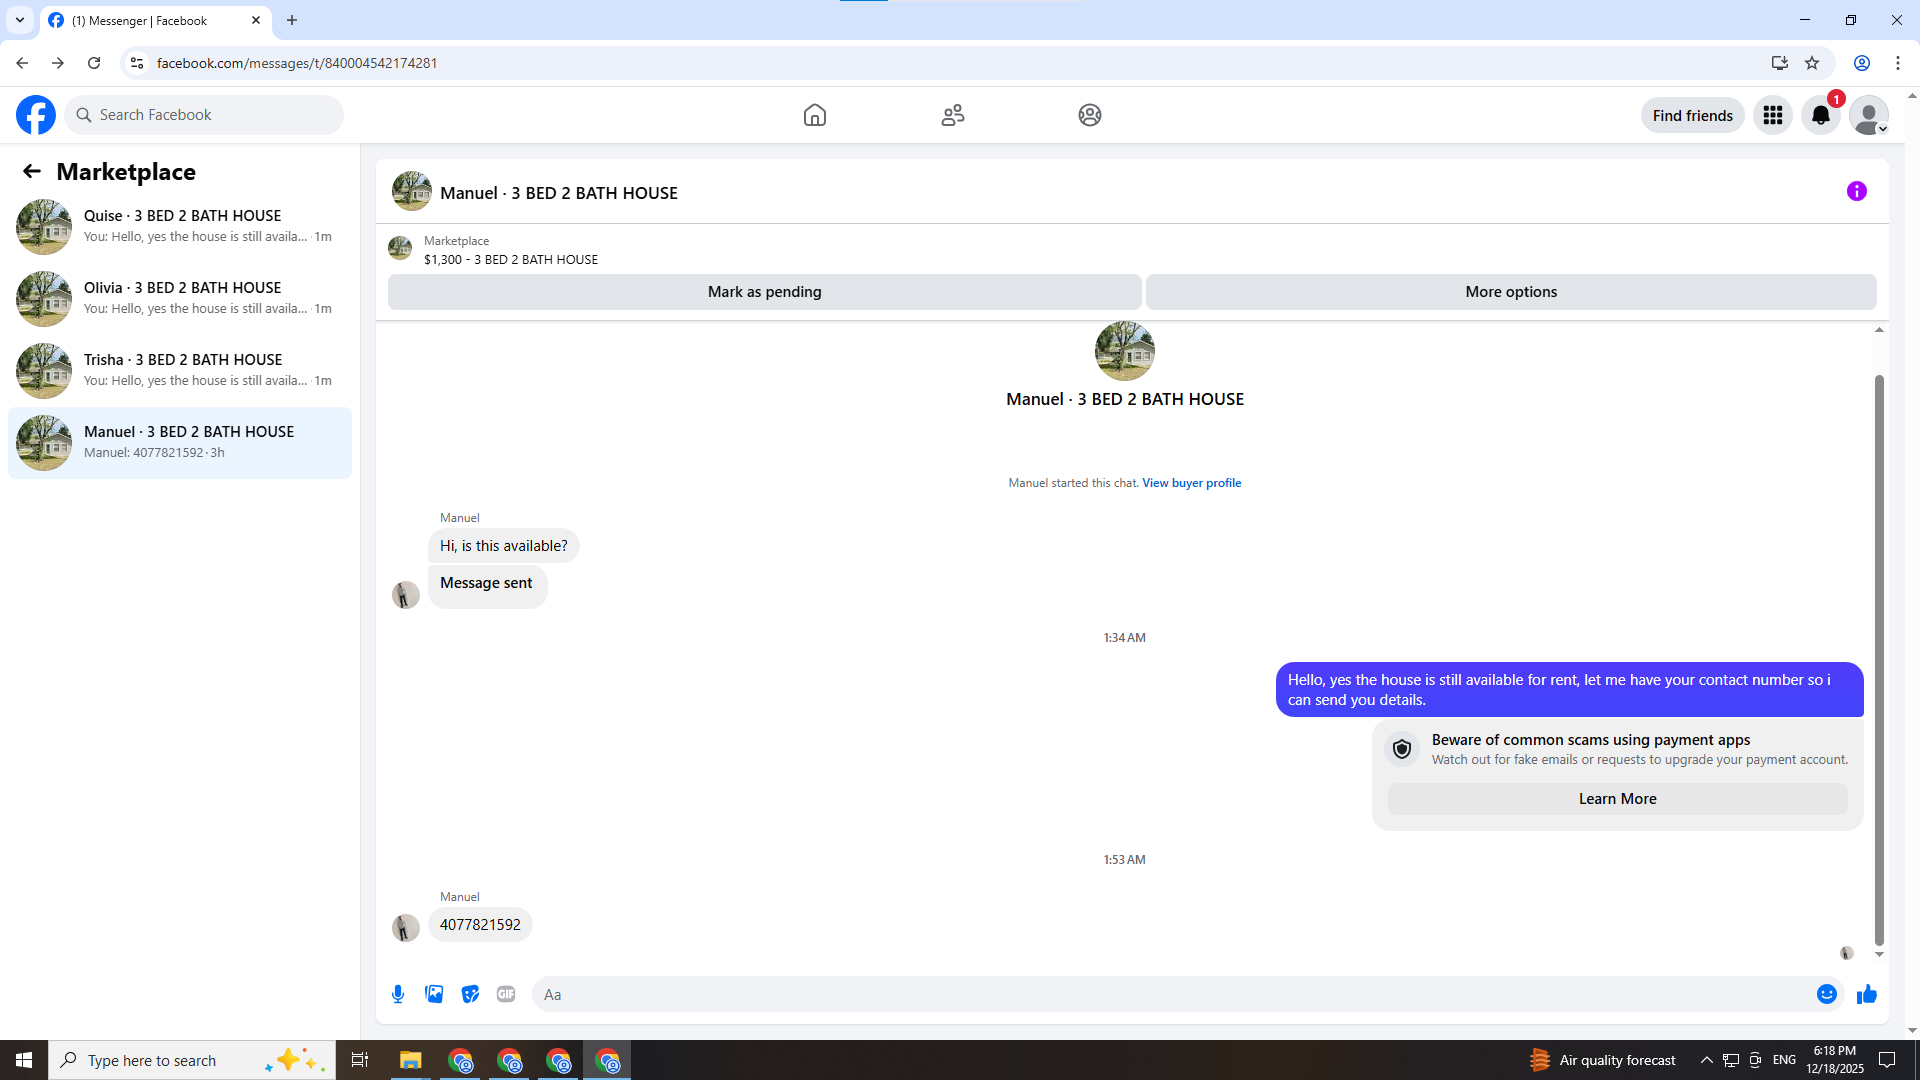Viewport: 1920px width, 1080px height.
Task: Open the Quise conversation
Action: pos(180,226)
